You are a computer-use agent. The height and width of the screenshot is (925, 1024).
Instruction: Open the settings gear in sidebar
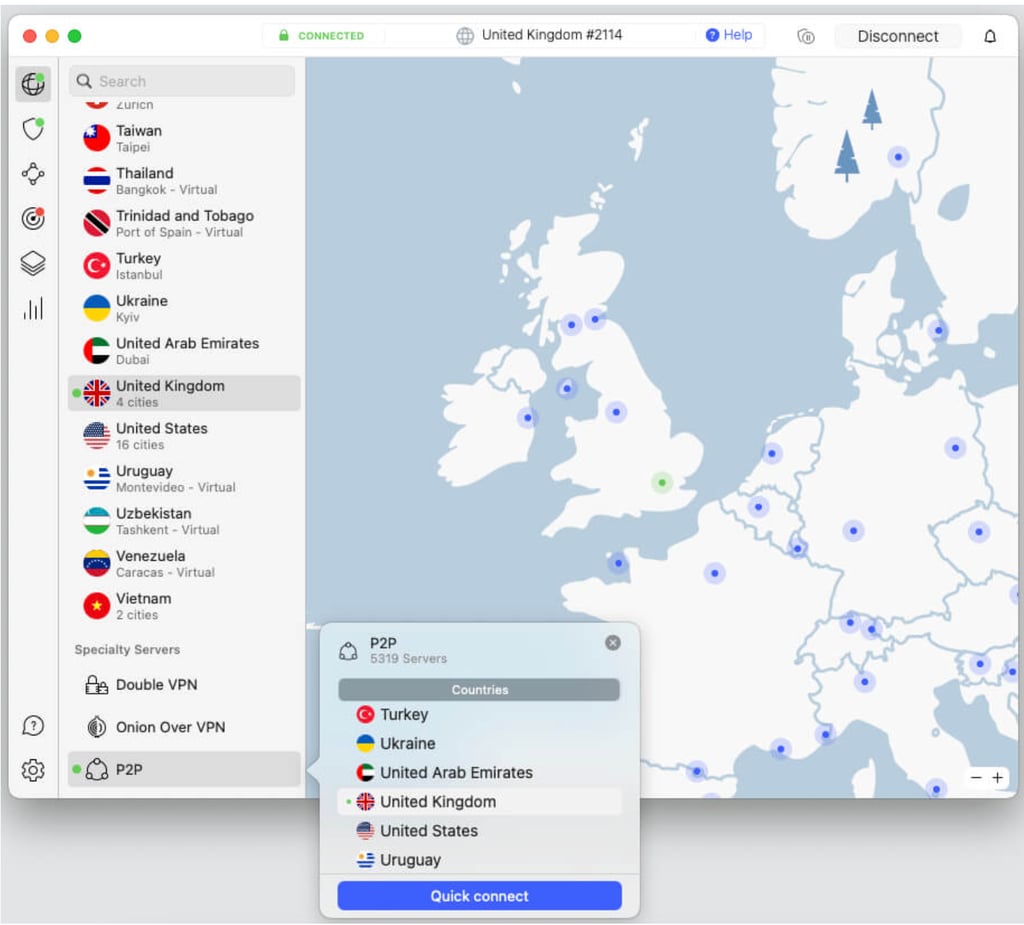33,770
